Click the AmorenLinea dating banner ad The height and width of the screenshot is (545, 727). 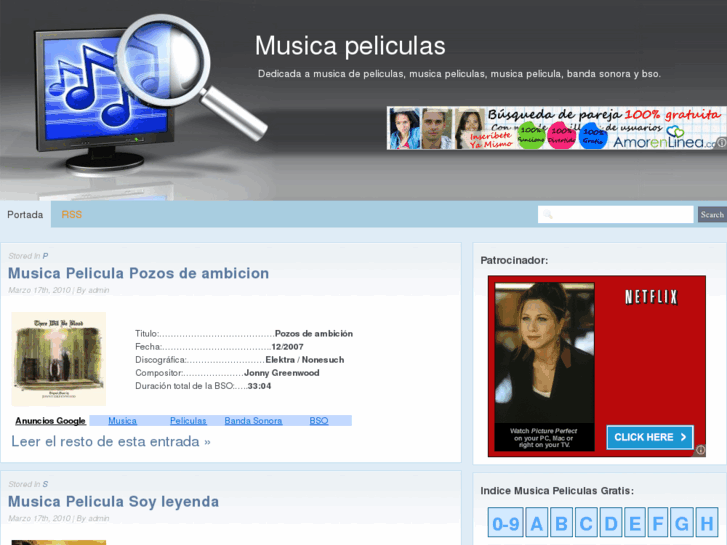tap(556, 128)
